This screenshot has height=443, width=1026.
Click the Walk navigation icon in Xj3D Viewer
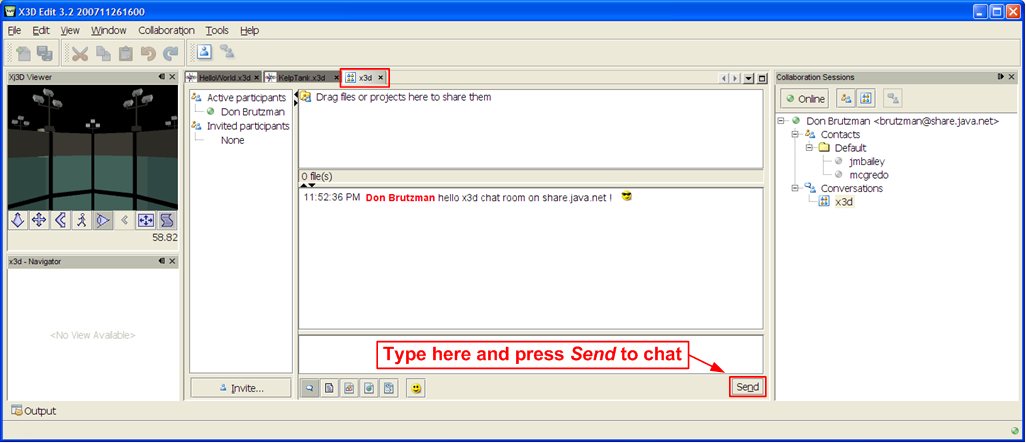[x=82, y=220]
